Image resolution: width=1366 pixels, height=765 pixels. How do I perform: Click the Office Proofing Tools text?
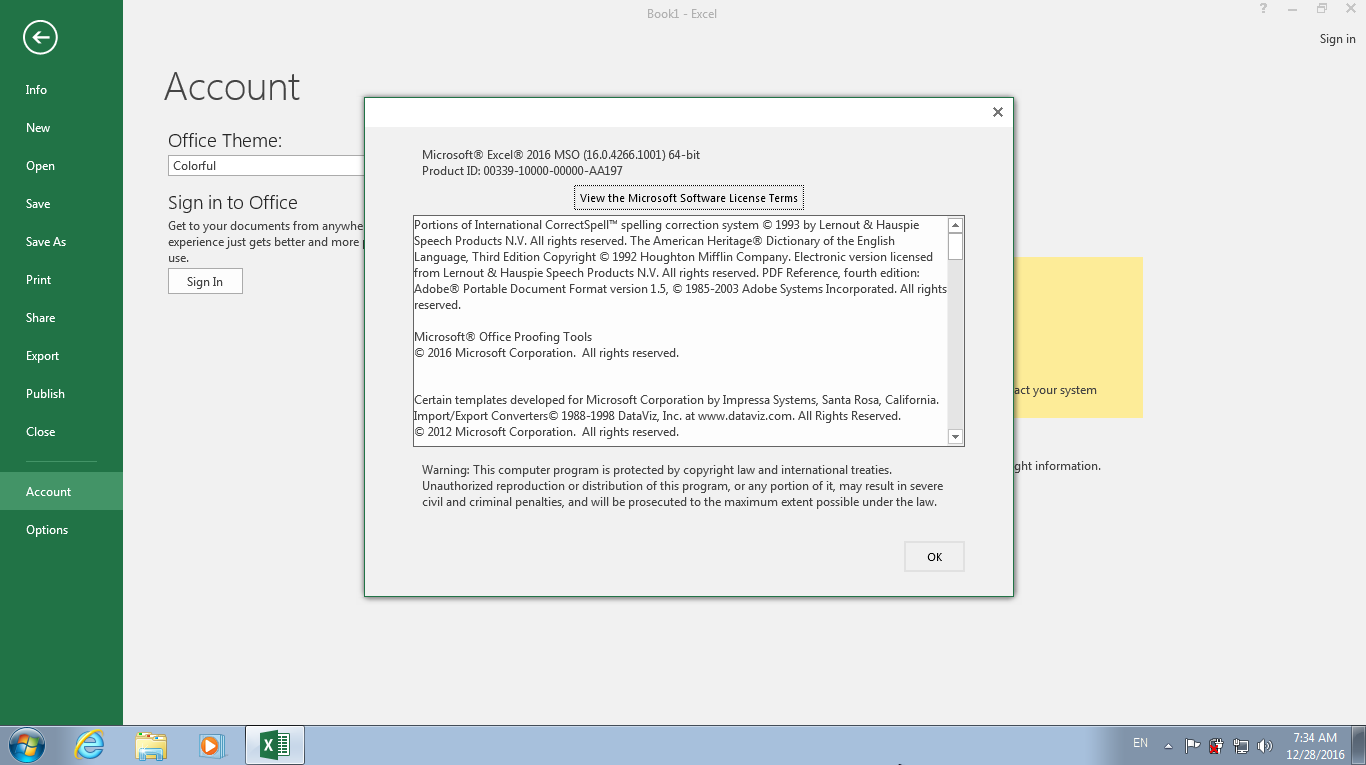coord(503,337)
